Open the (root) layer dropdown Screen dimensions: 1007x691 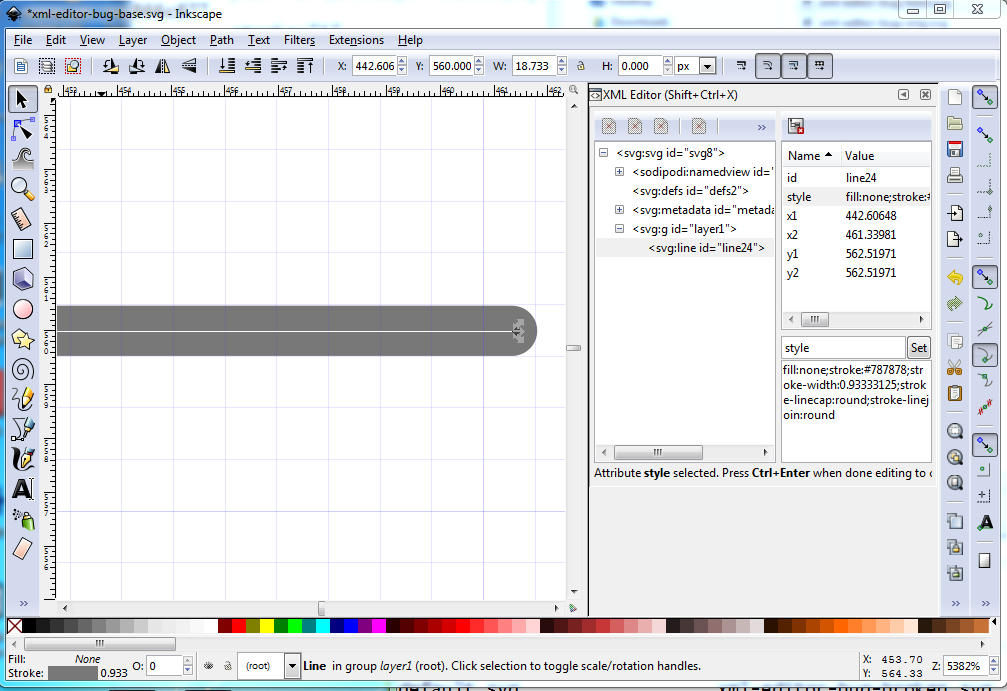(292, 666)
